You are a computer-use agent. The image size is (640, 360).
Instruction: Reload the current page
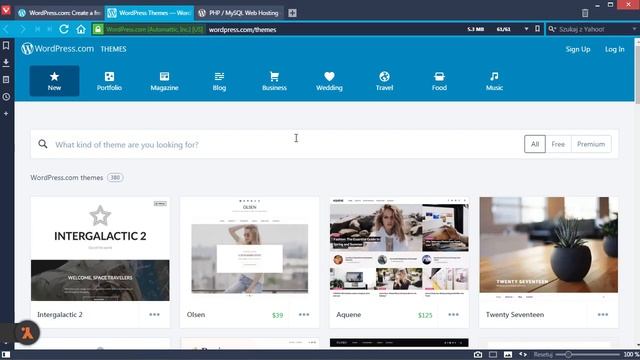click(x=64, y=29)
